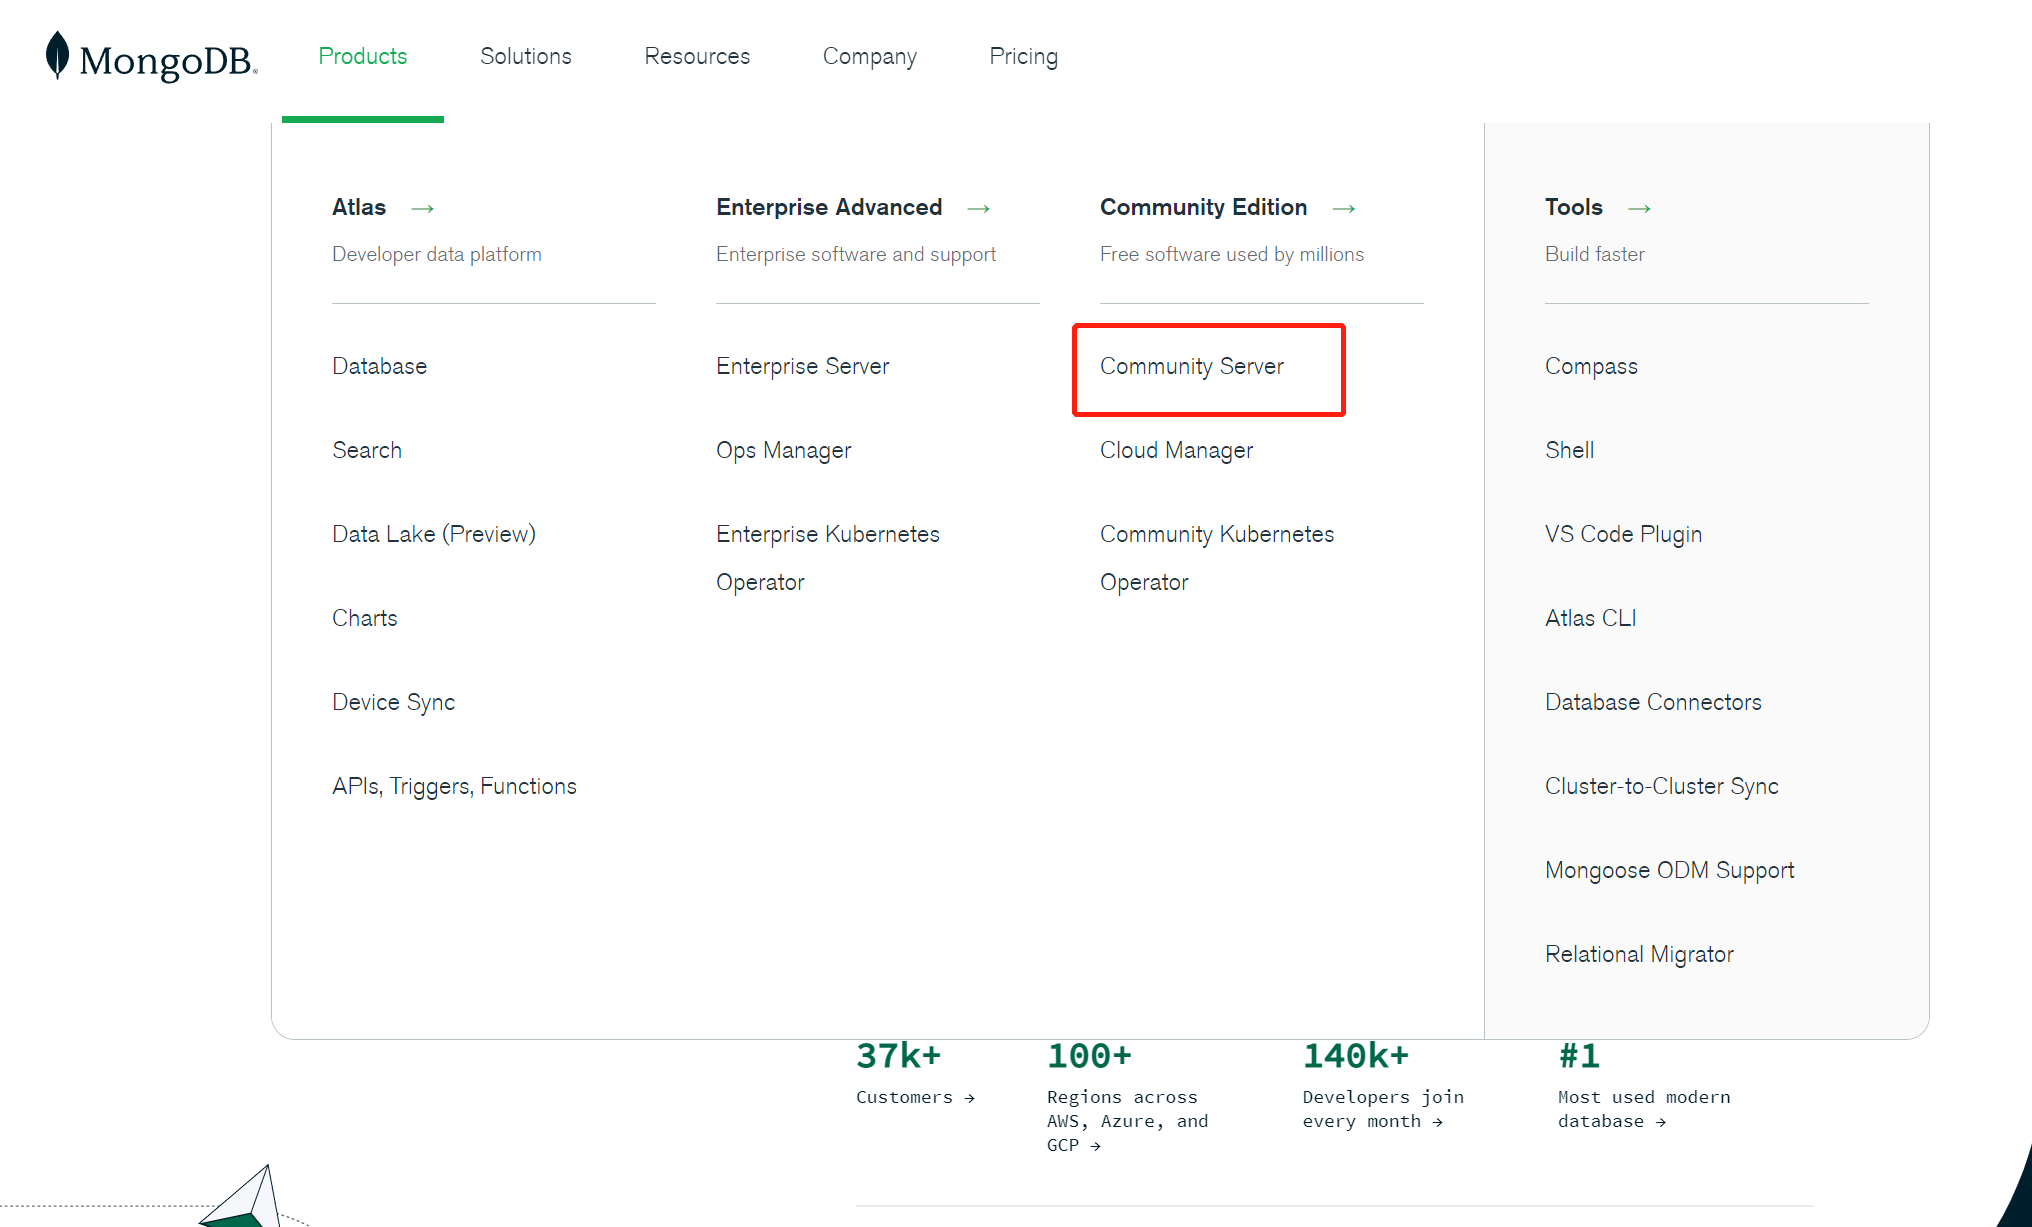
Task: Open Enterprise Server link
Action: tap(802, 366)
